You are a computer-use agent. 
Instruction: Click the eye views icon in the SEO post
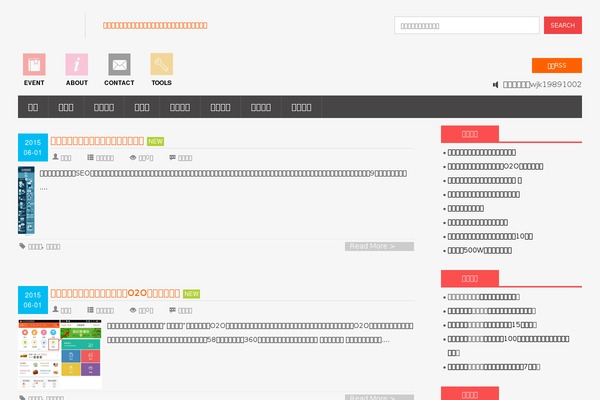tap(133, 157)
